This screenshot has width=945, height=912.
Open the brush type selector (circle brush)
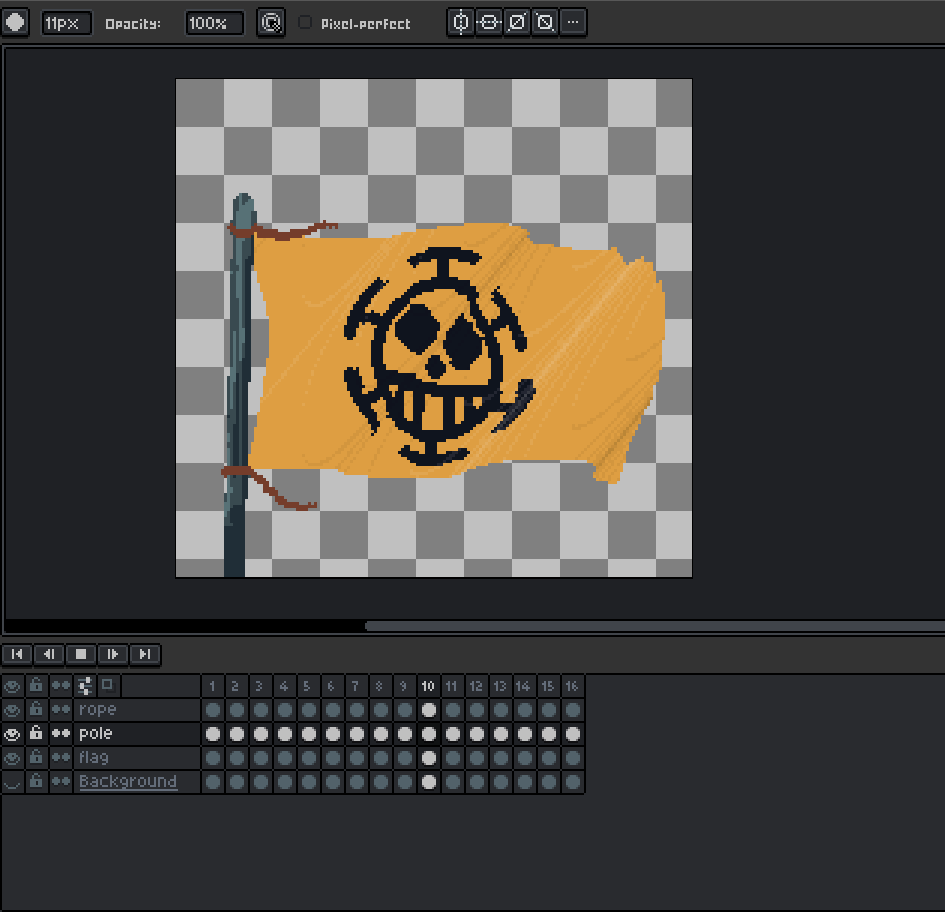[15, 23]
